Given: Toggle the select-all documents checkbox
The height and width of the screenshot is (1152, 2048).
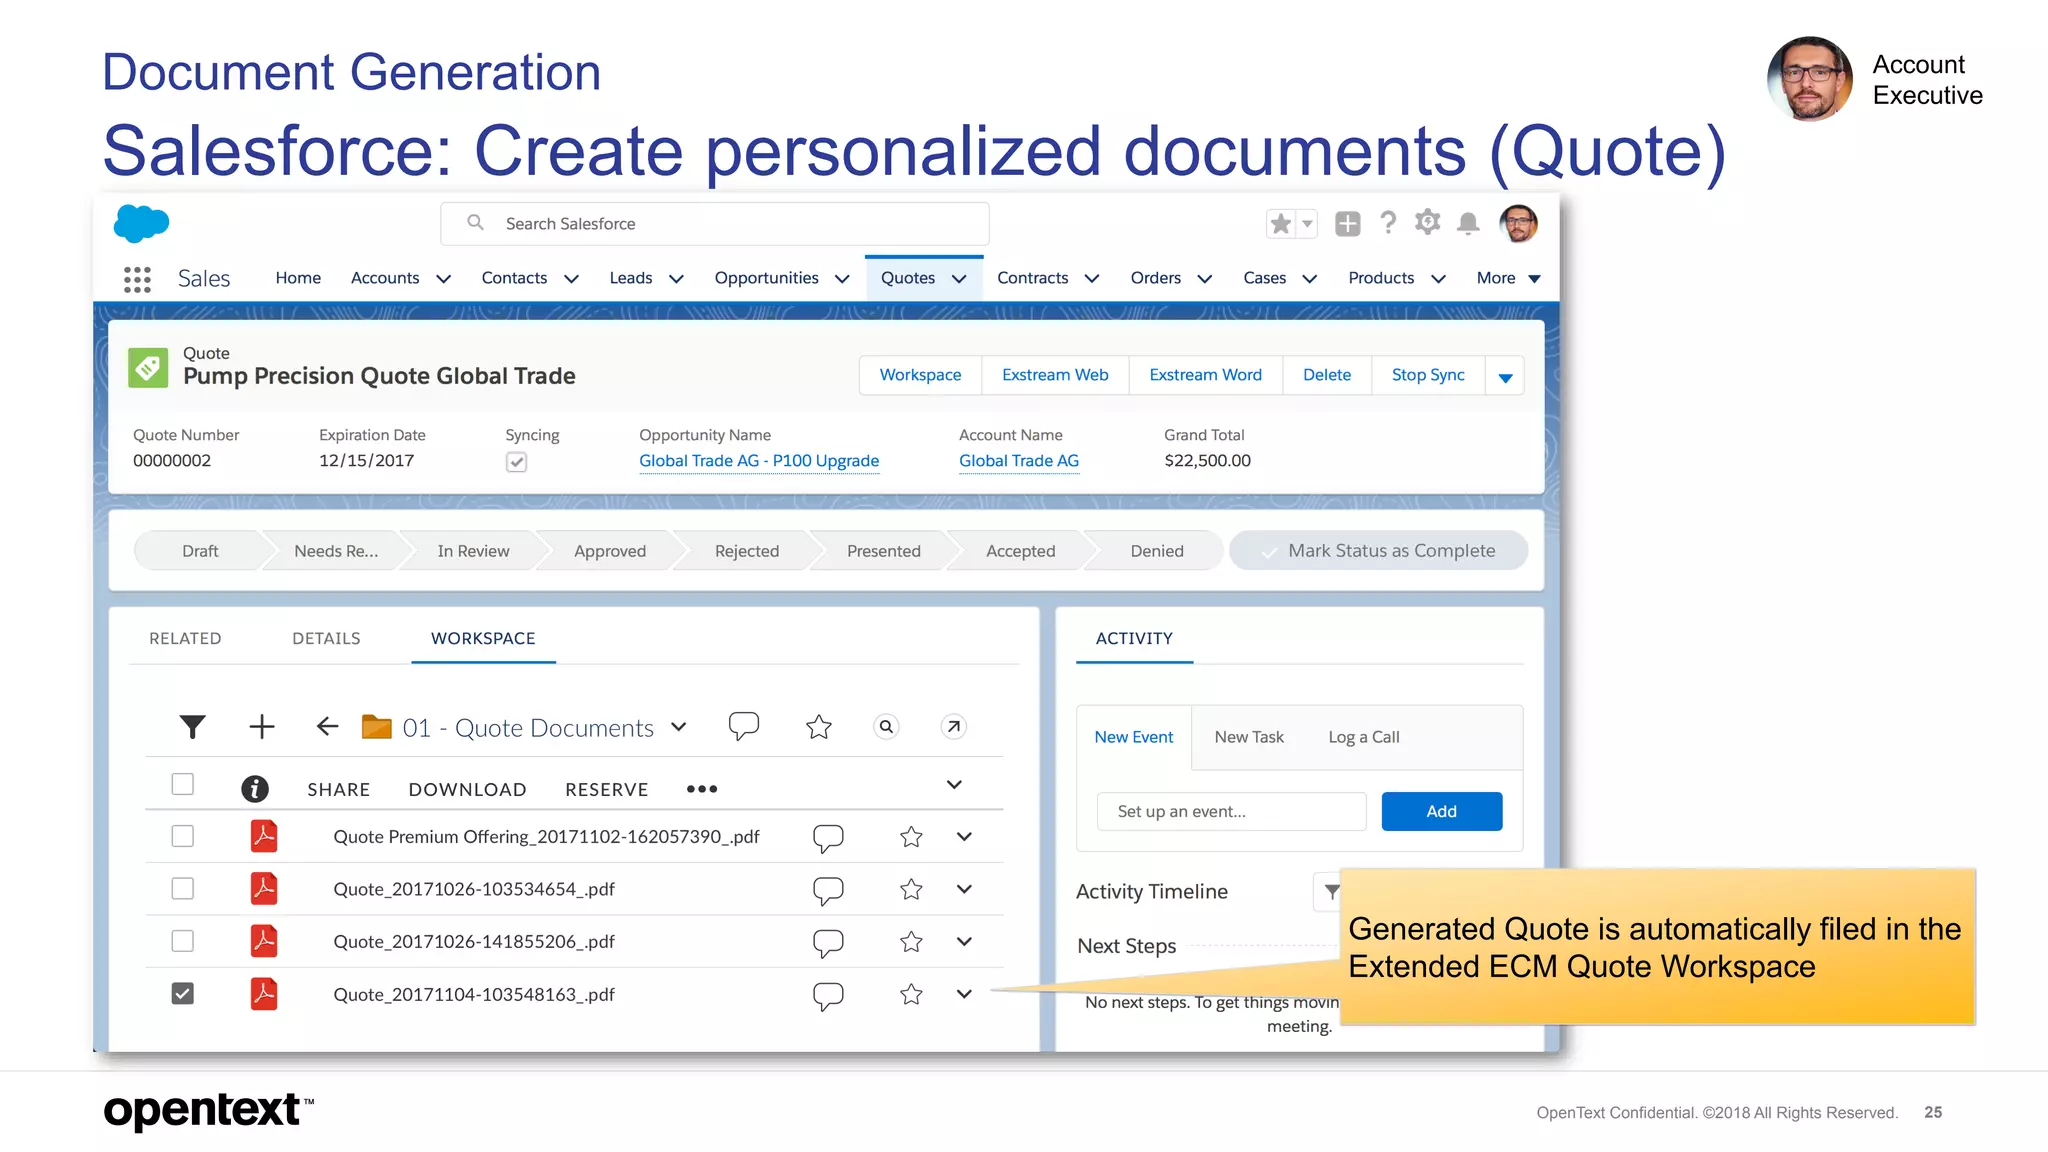Looking at the screenshot, I should [182, 784].
